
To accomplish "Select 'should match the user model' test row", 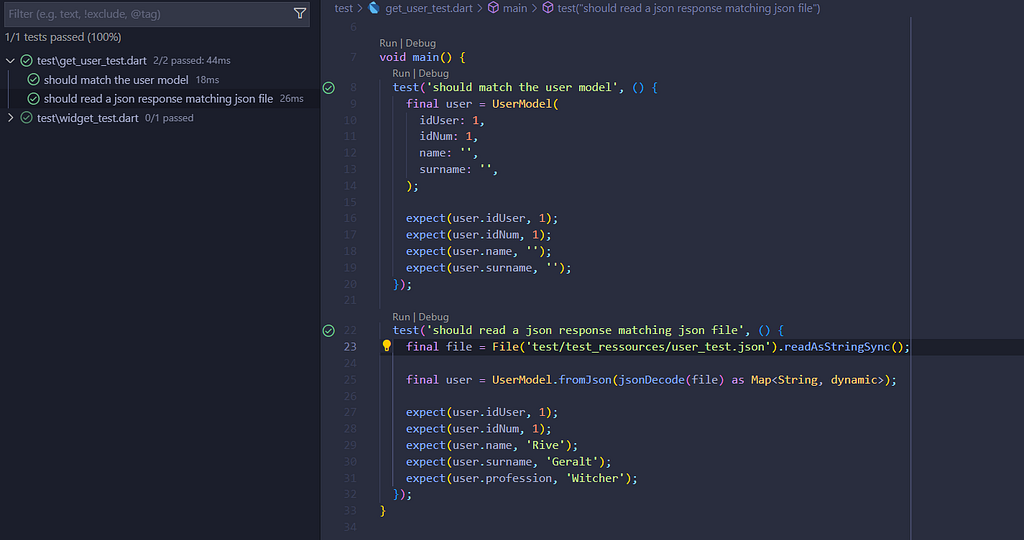I will [x=160, y=80].
